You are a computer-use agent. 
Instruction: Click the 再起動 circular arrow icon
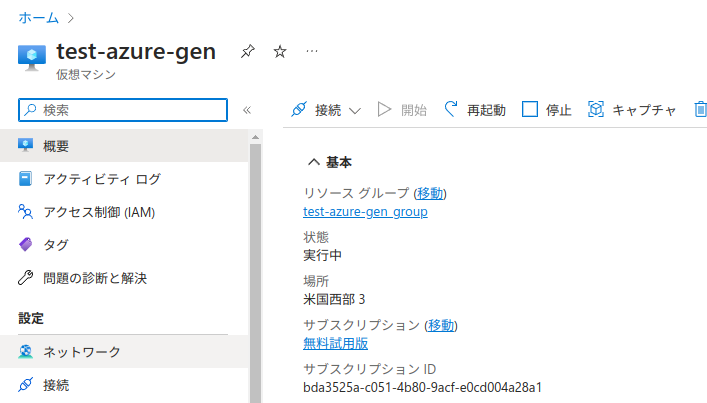pyautogui.click(x=450, y=109)
